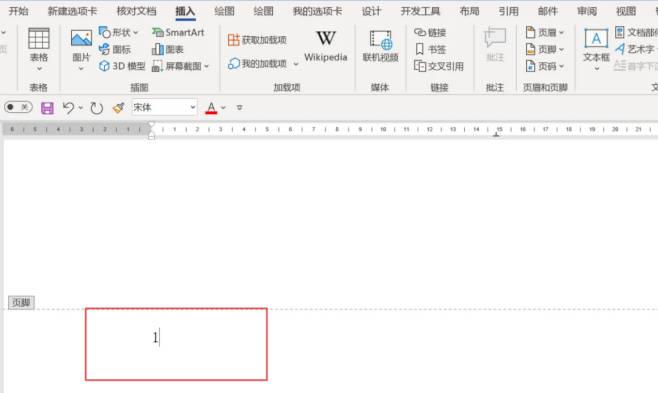Toggle the AutoSave switch off/on
This screenshot has height=393, width=658.
point(18,107)
